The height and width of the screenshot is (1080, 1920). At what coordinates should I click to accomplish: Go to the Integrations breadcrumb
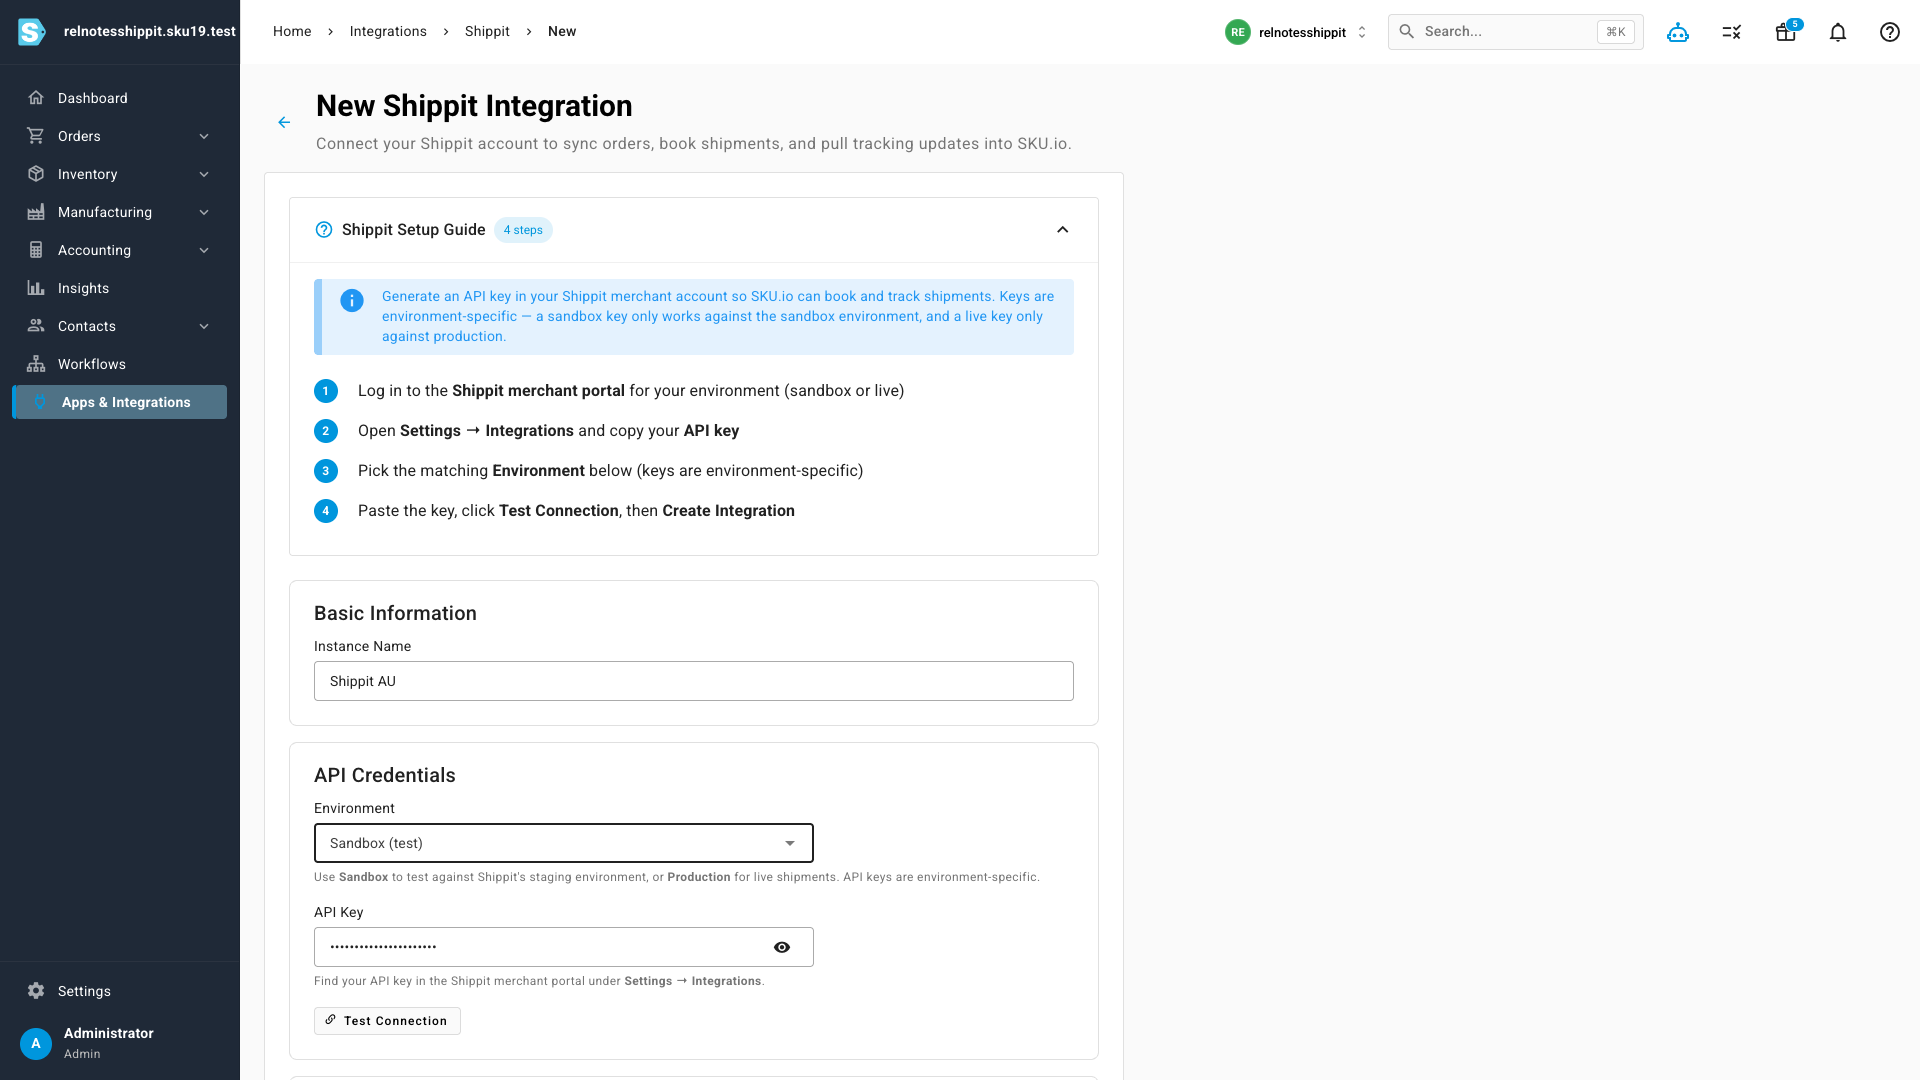point(388,32)
